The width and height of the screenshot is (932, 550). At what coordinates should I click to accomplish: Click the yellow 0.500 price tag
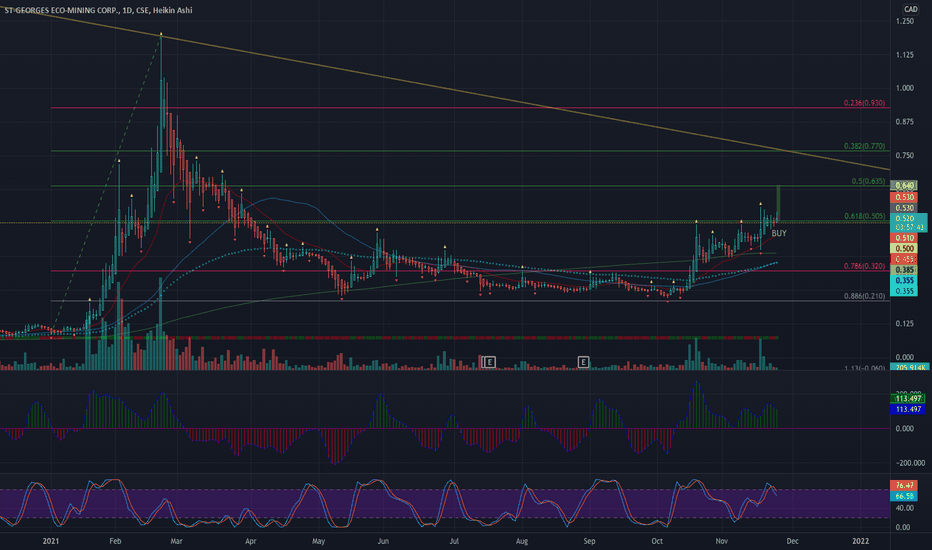coord(905,249)
